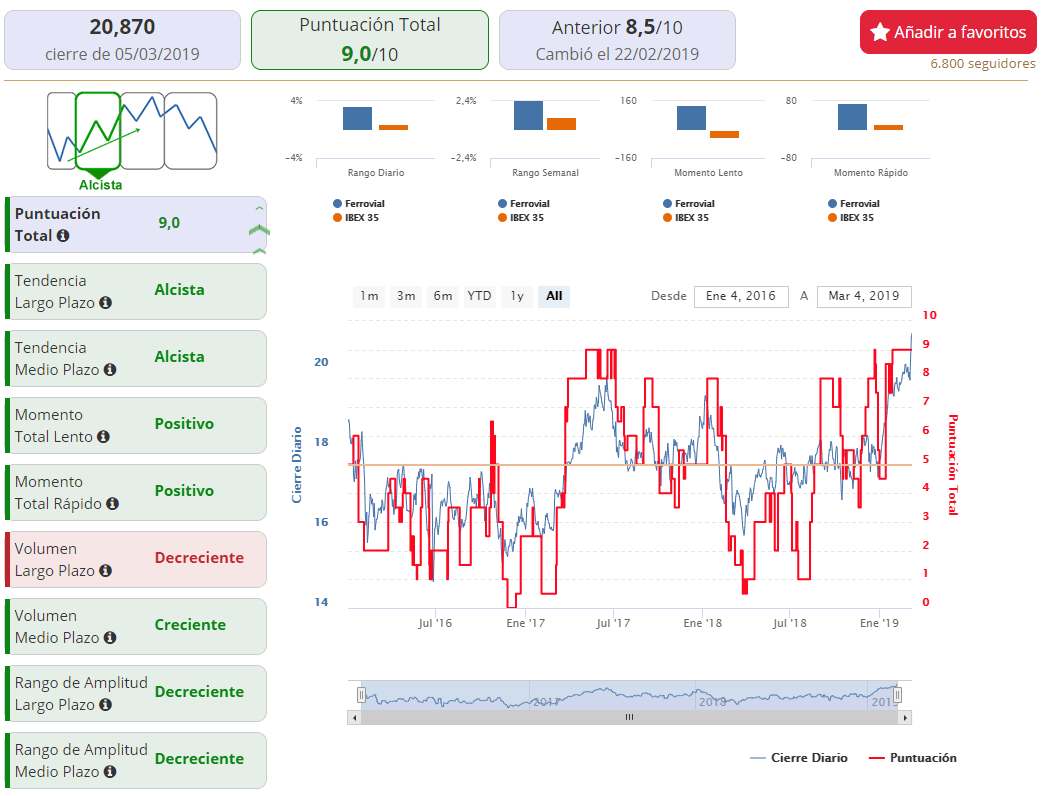Viewport: 1043px width, 796px height.
Task: Select the All time range
Action: [x=554, y=296]
